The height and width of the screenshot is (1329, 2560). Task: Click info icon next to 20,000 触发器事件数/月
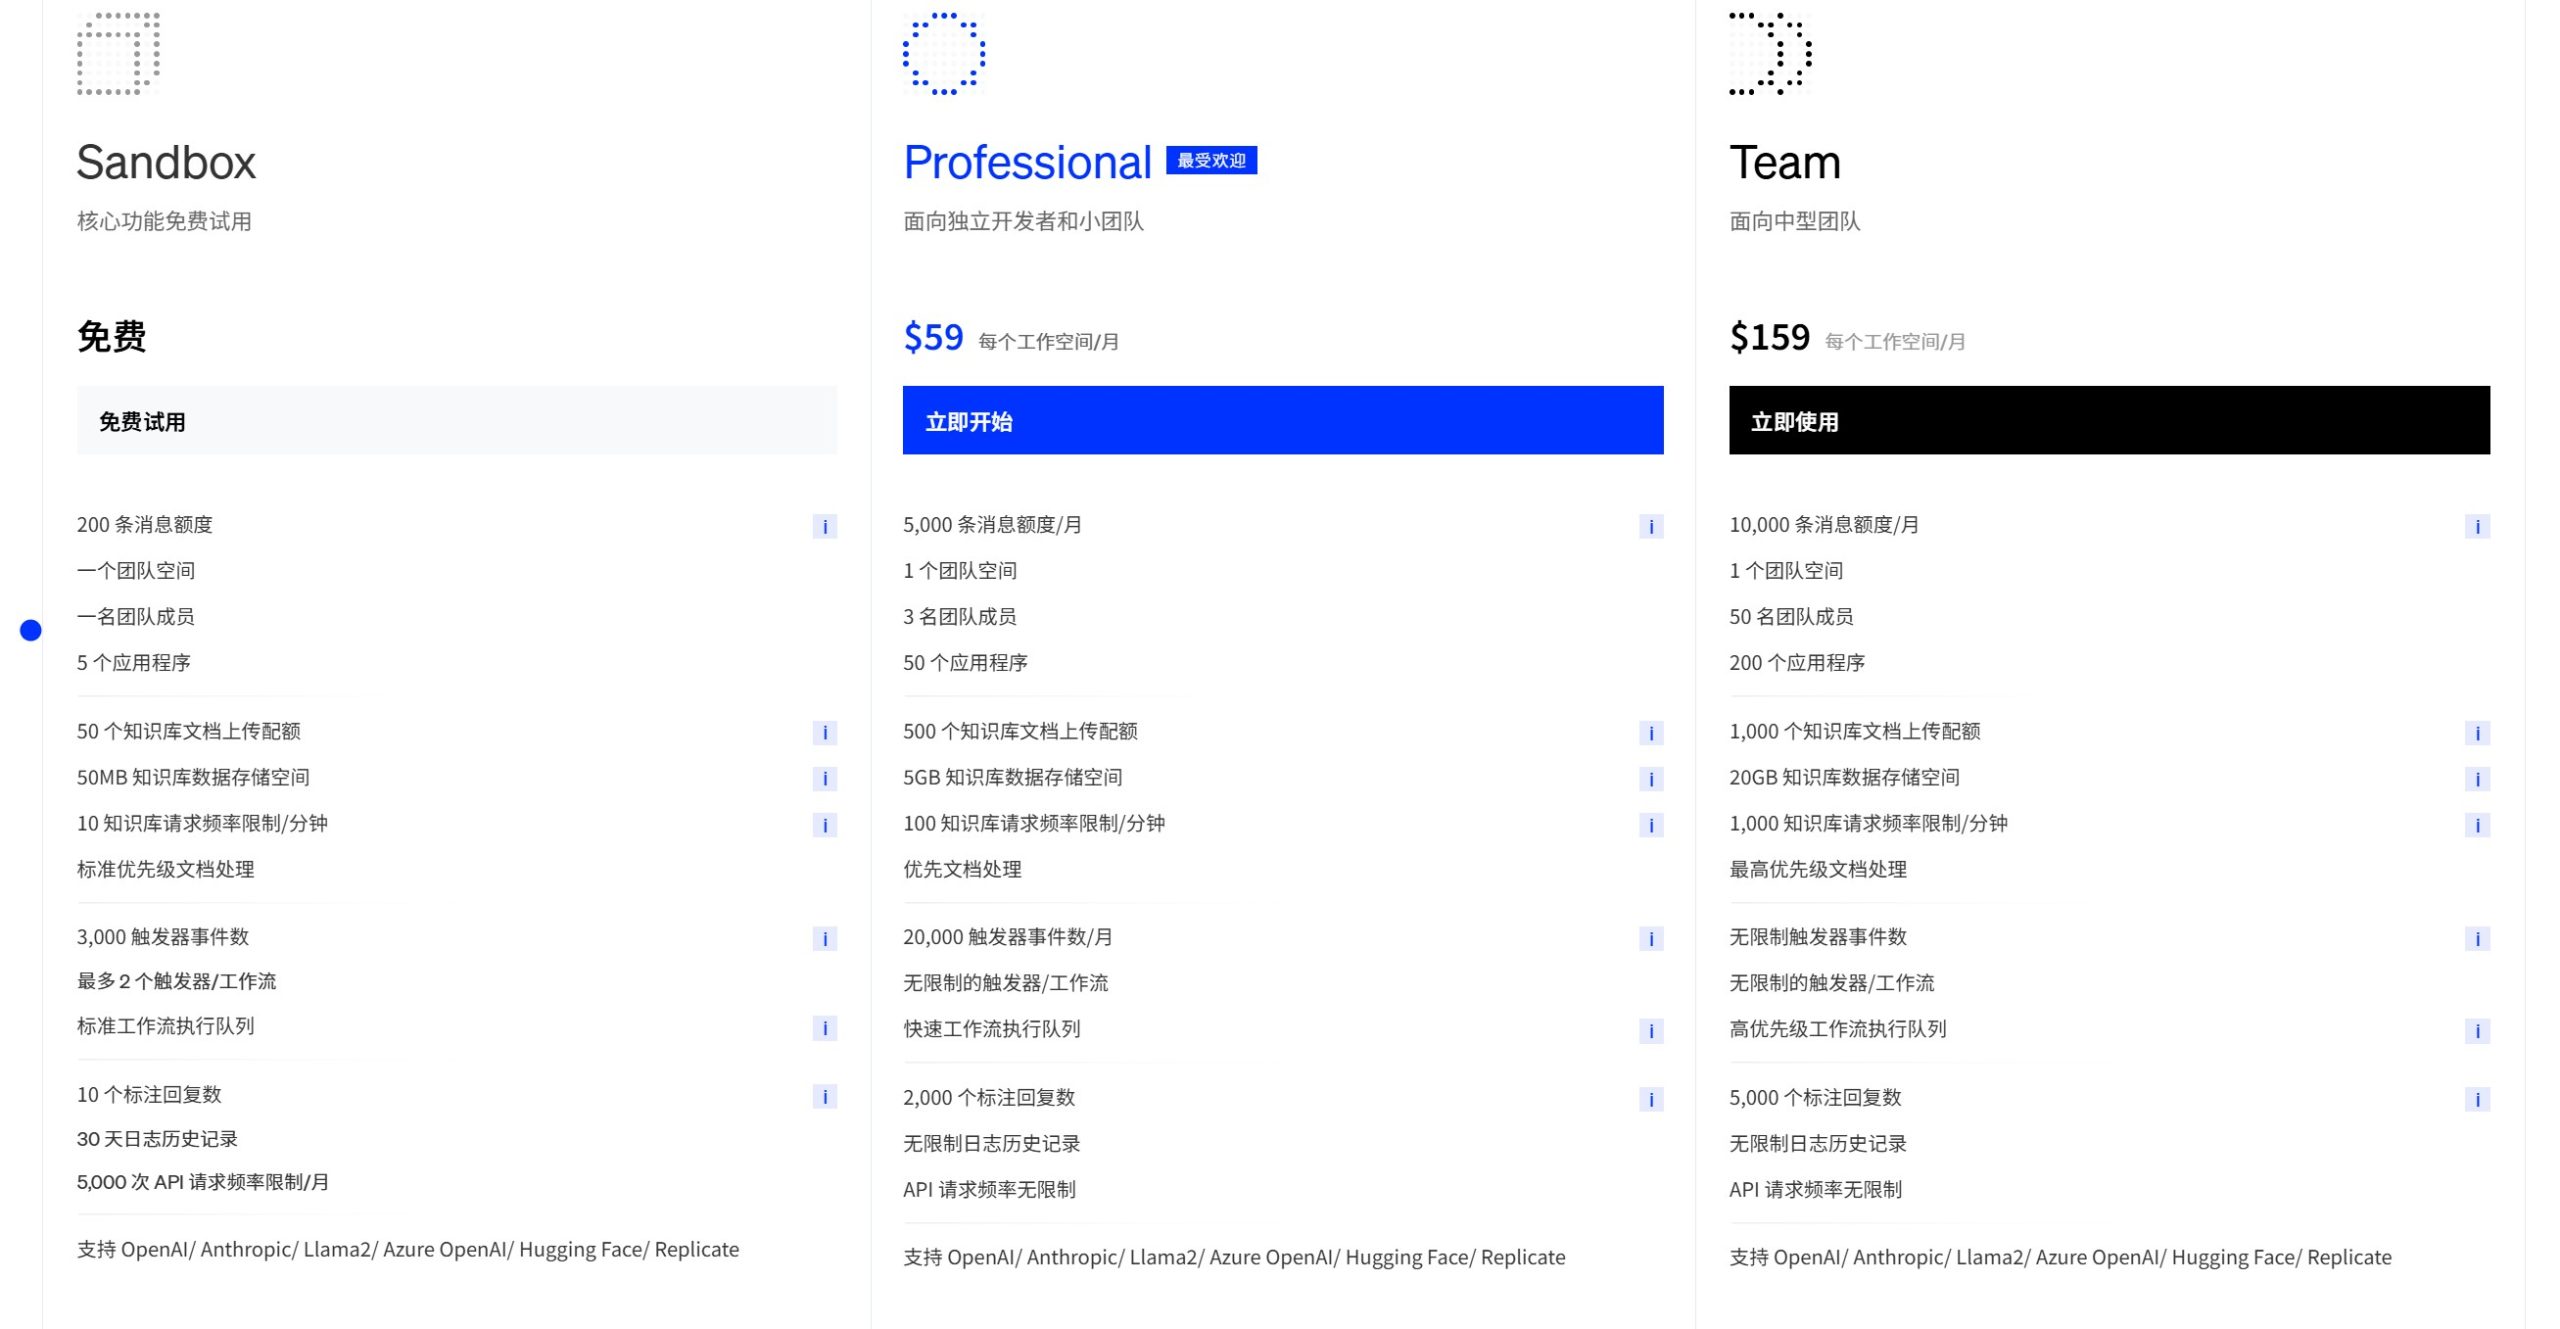[1650, 939]
